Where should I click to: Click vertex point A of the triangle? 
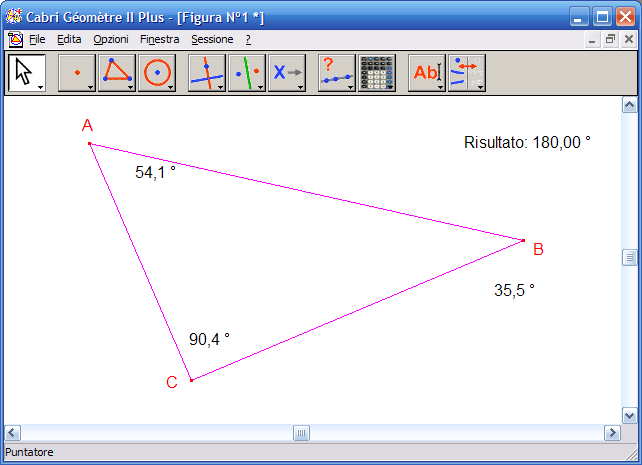90,144
